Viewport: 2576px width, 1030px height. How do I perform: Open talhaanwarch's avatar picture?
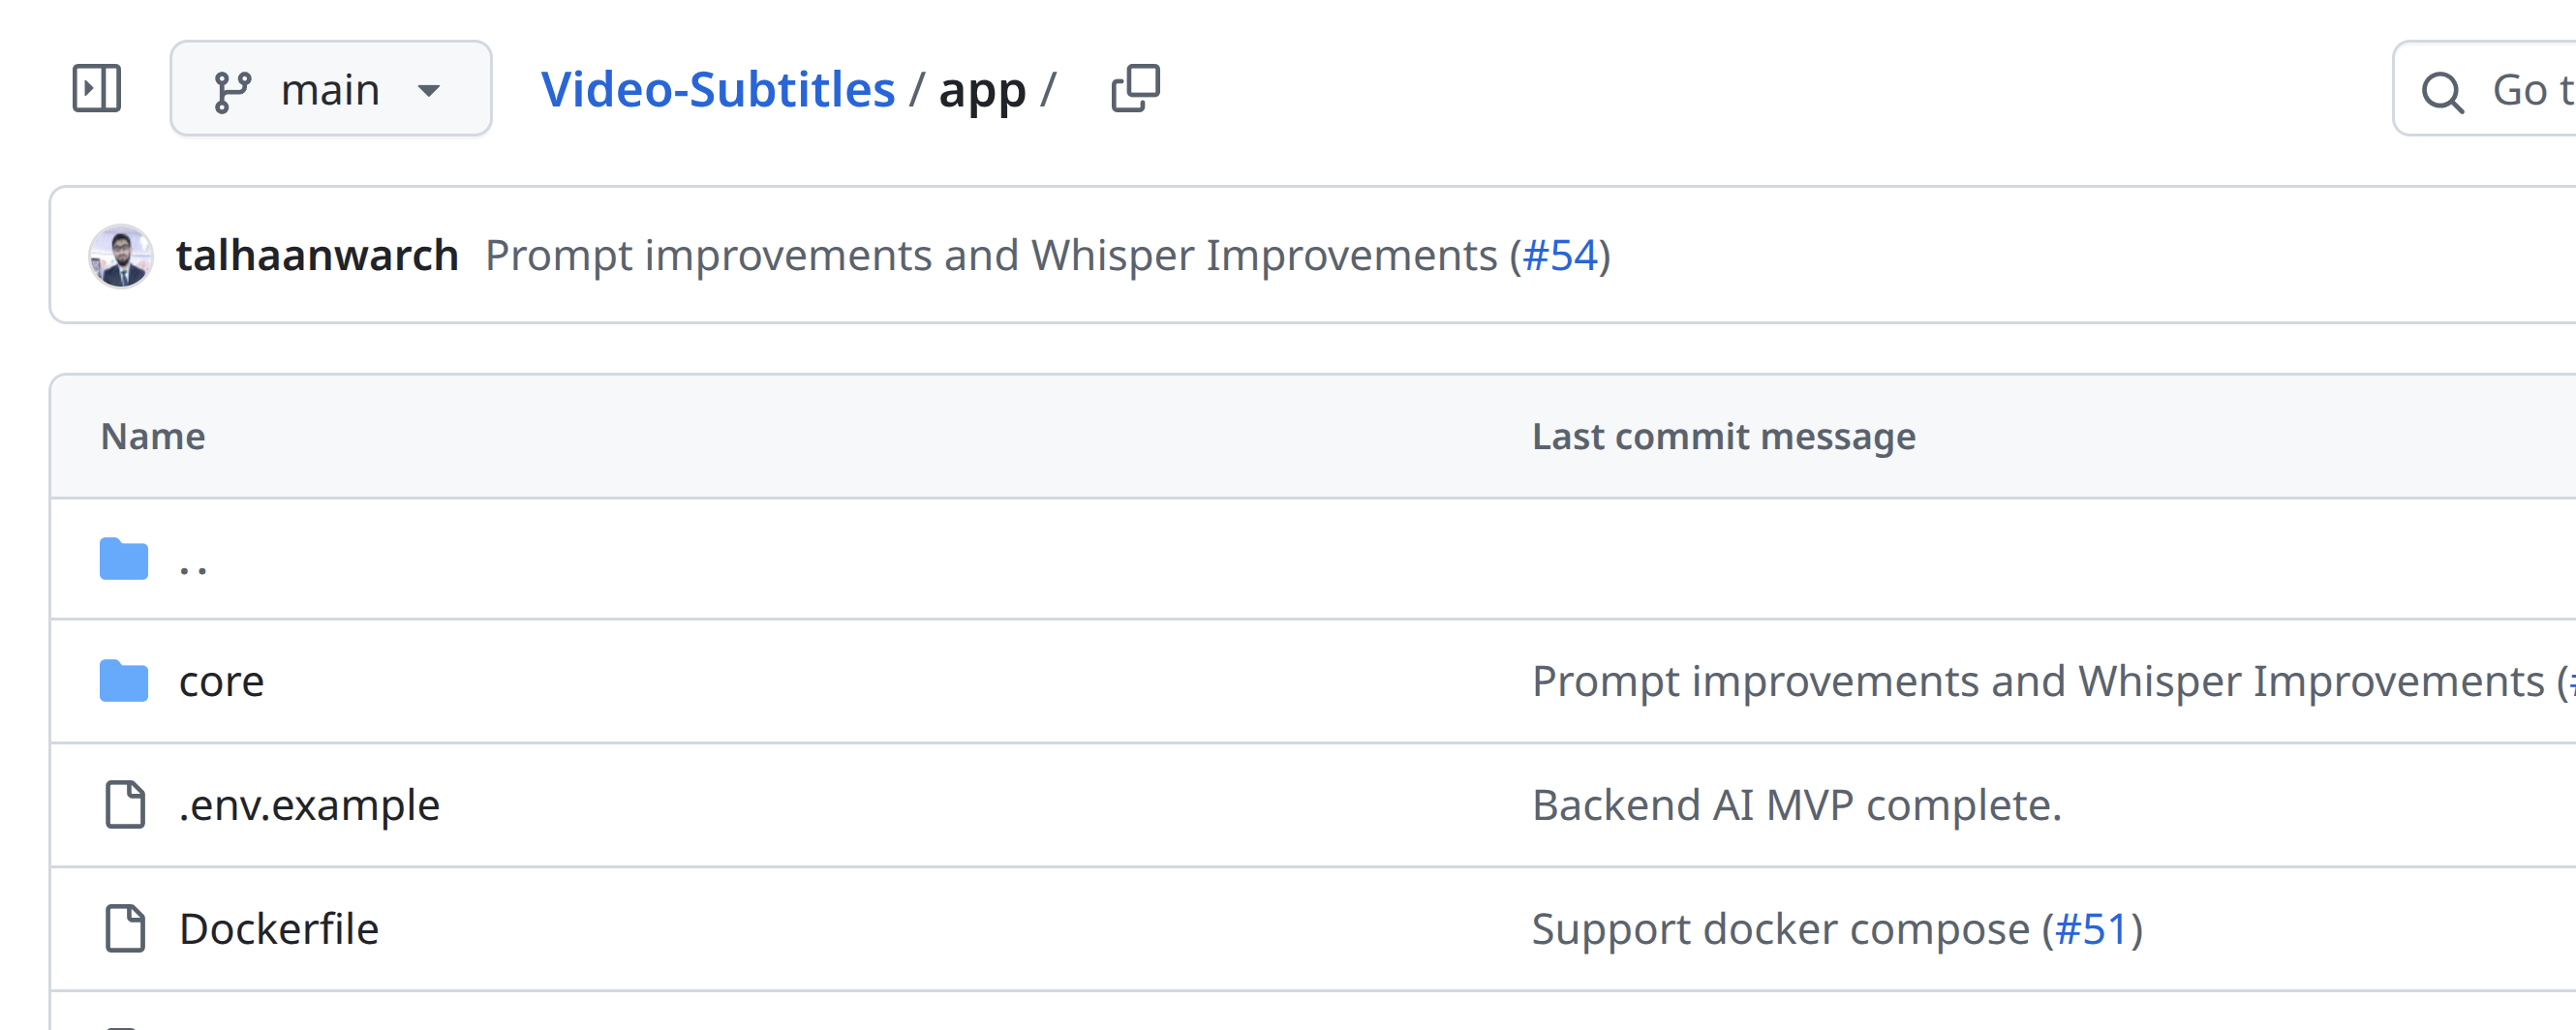[121, 256]
